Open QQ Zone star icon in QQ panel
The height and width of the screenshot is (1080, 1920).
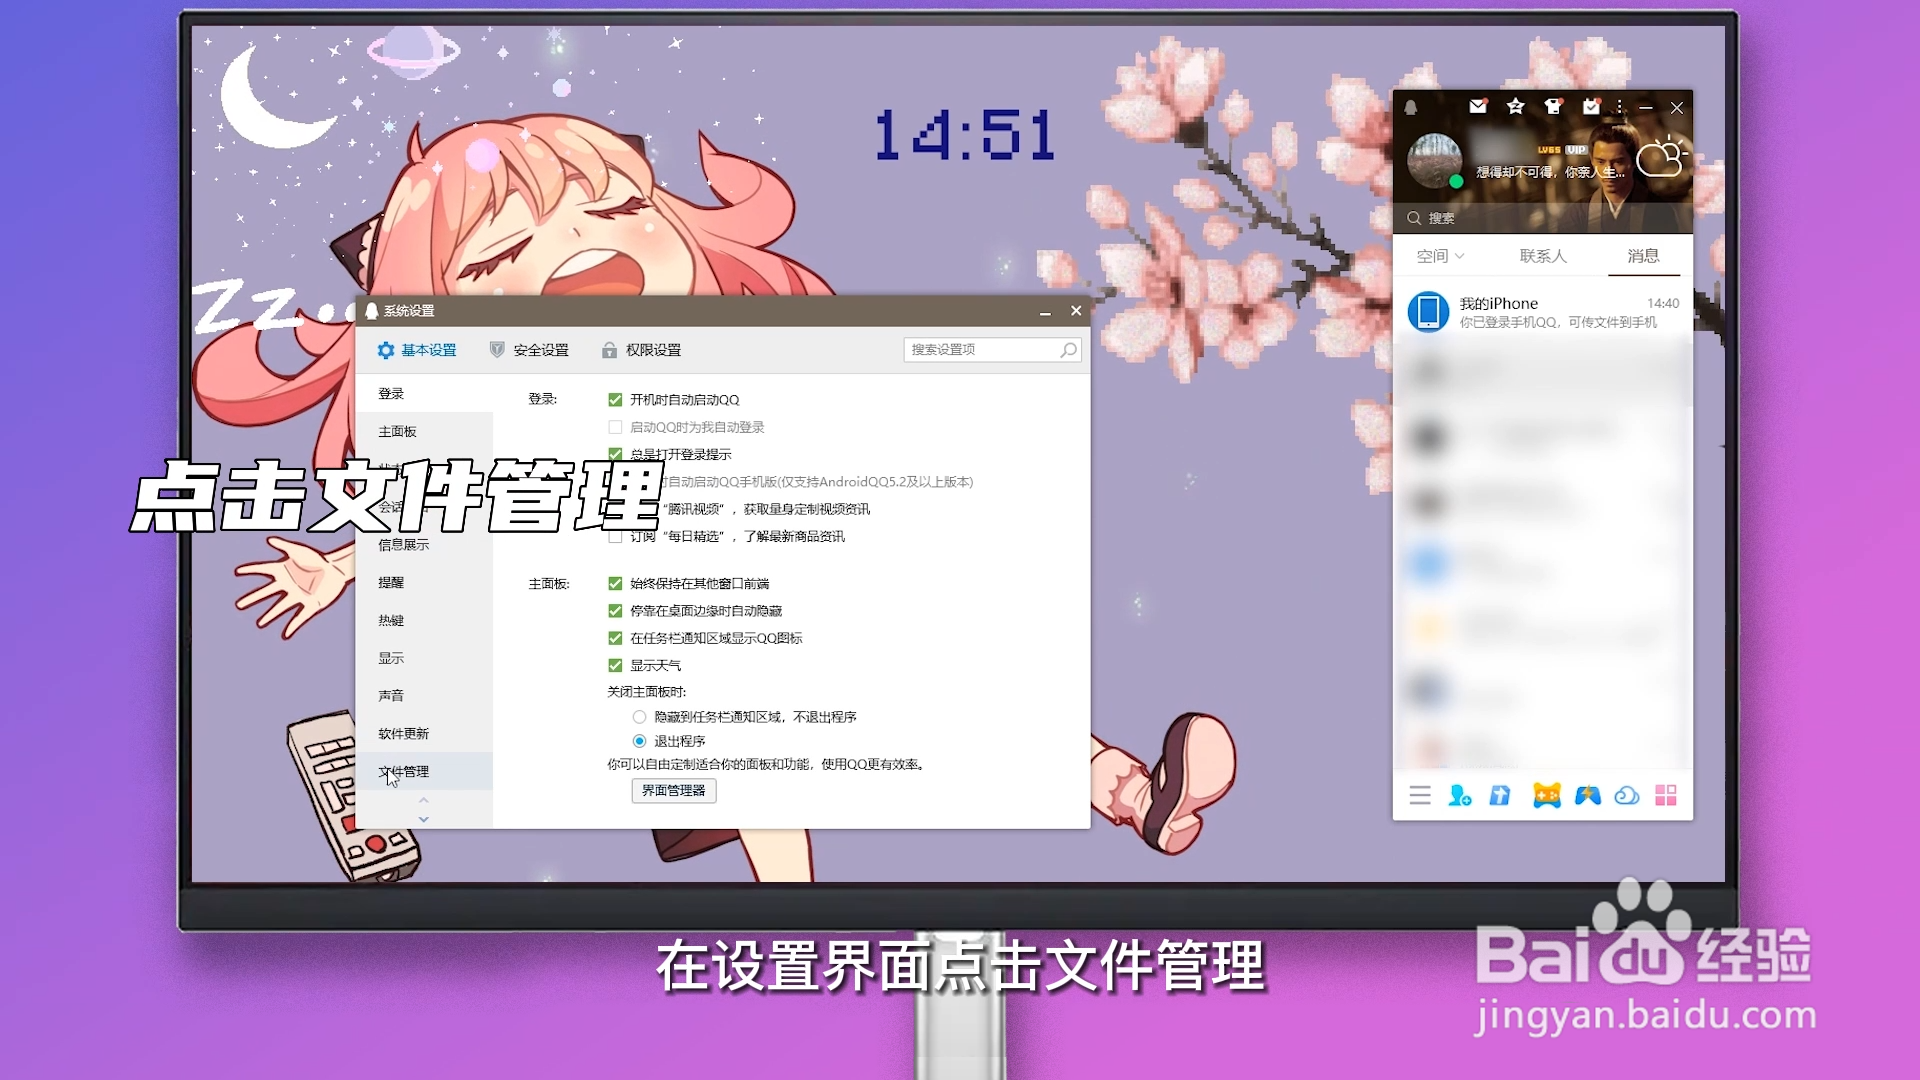point(1516,106)
